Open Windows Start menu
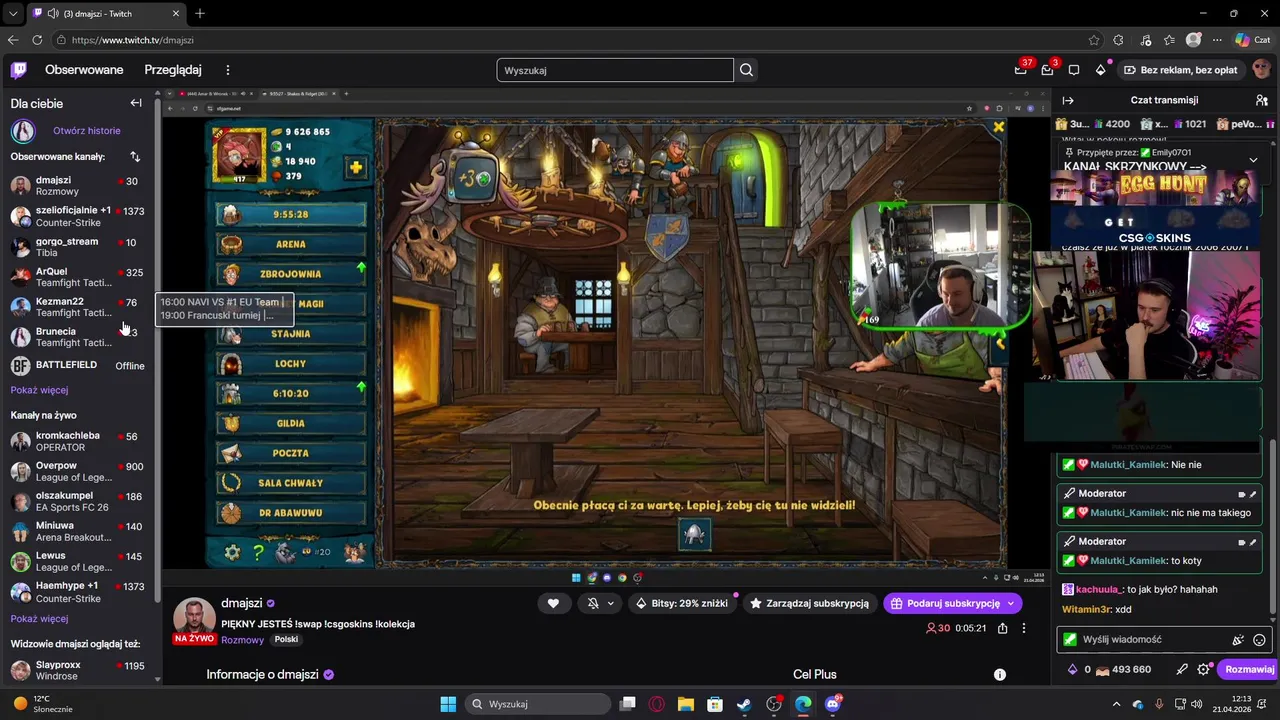Image resolution: width=1280 pixels, height=720 pixels. pos(448,704)
